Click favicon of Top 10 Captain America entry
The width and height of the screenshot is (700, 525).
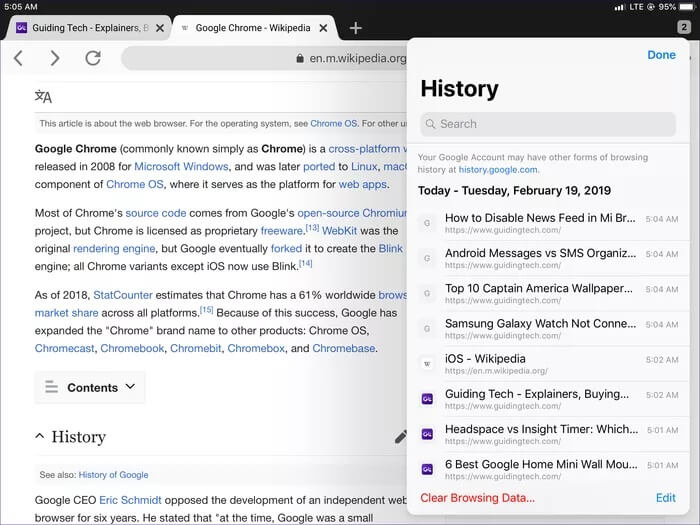[427, 293]
